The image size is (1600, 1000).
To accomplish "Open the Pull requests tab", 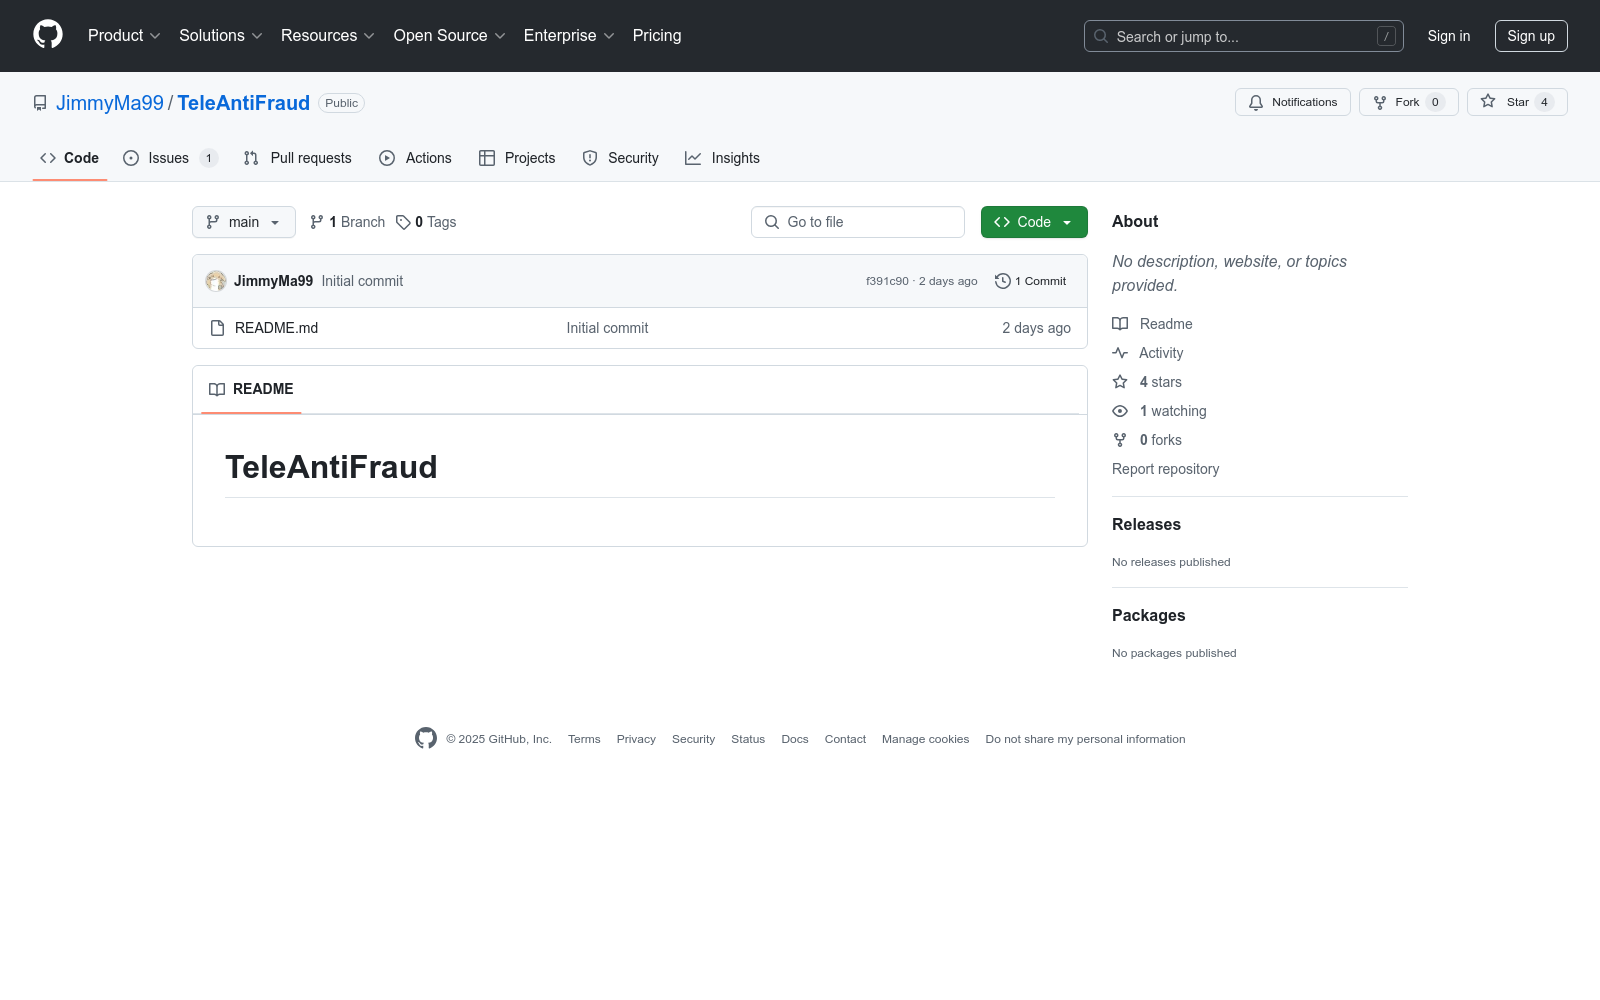I will [298, 158].
